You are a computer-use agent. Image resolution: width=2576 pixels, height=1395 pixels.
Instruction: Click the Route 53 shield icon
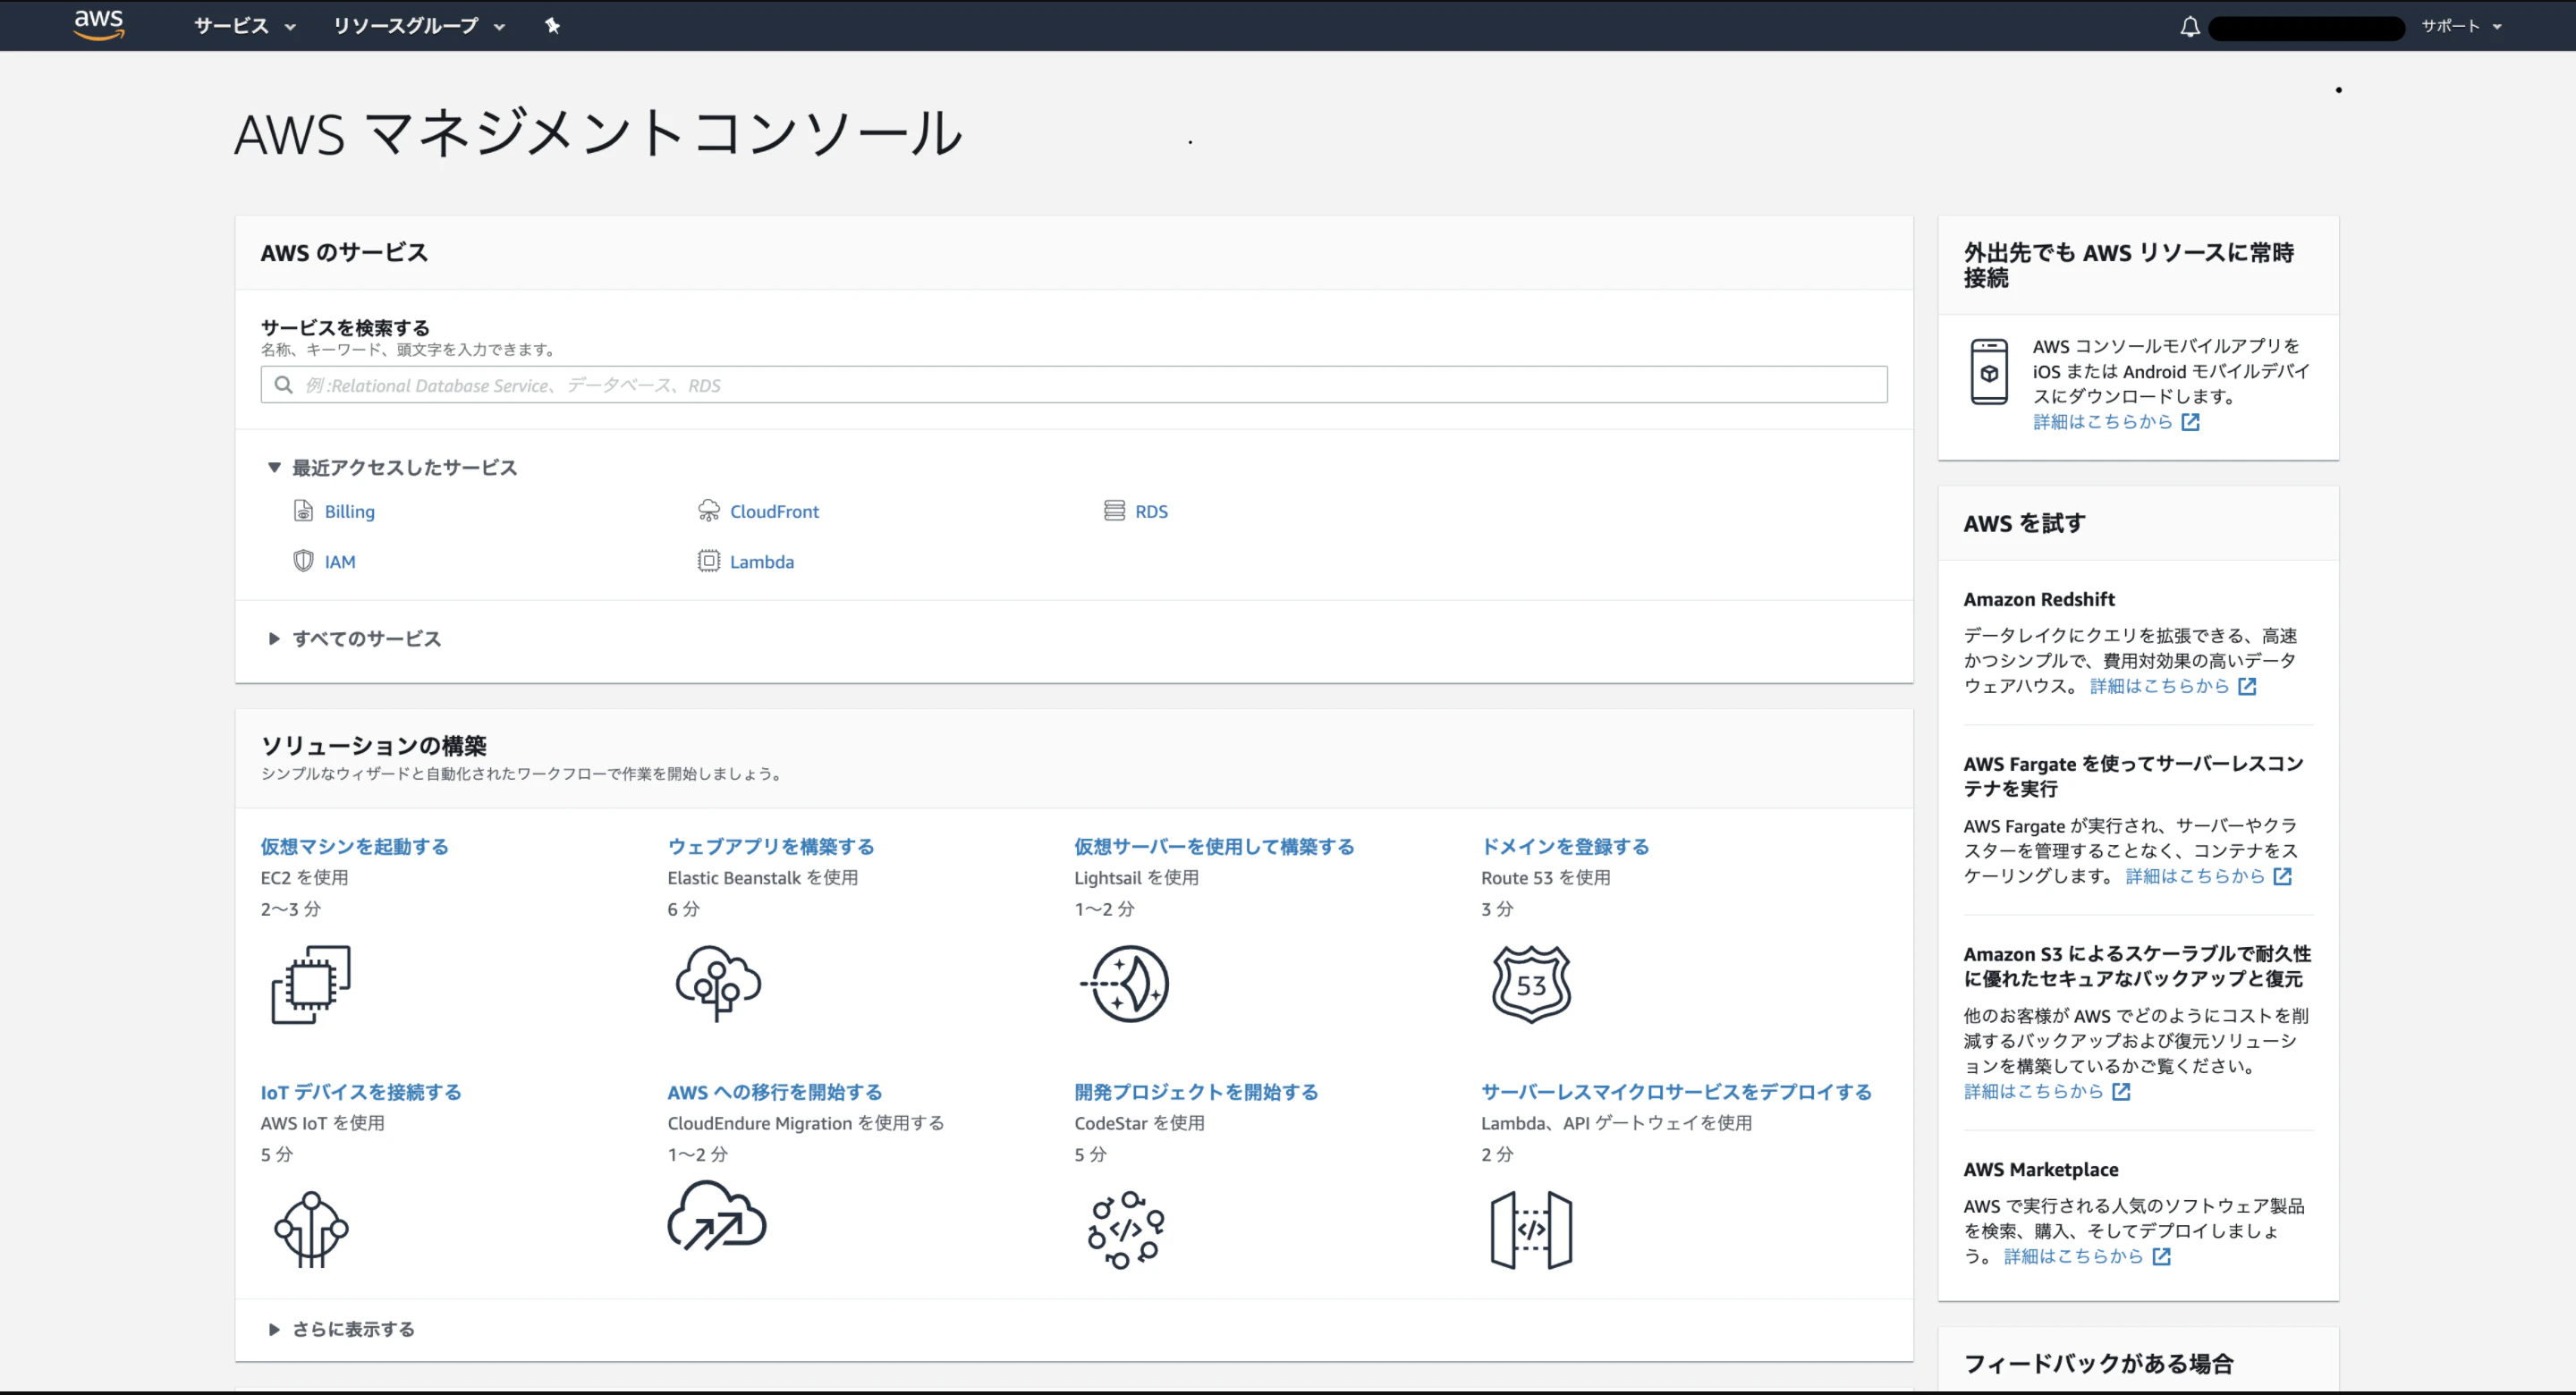(x=1532, y=984)
